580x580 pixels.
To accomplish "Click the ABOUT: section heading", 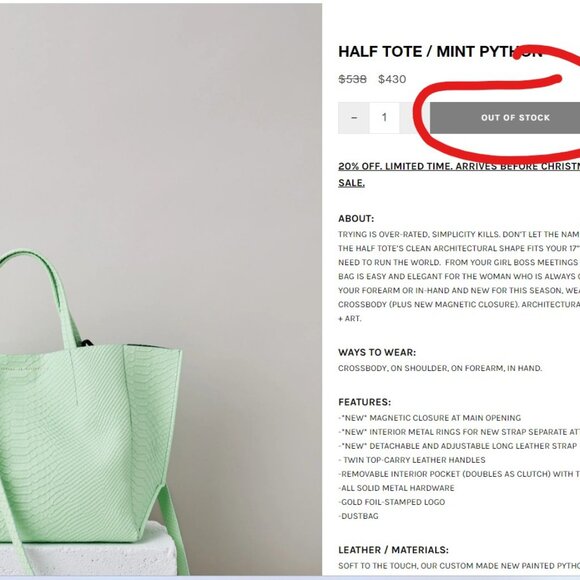I will pyautogui.click(x=356, y=219).
